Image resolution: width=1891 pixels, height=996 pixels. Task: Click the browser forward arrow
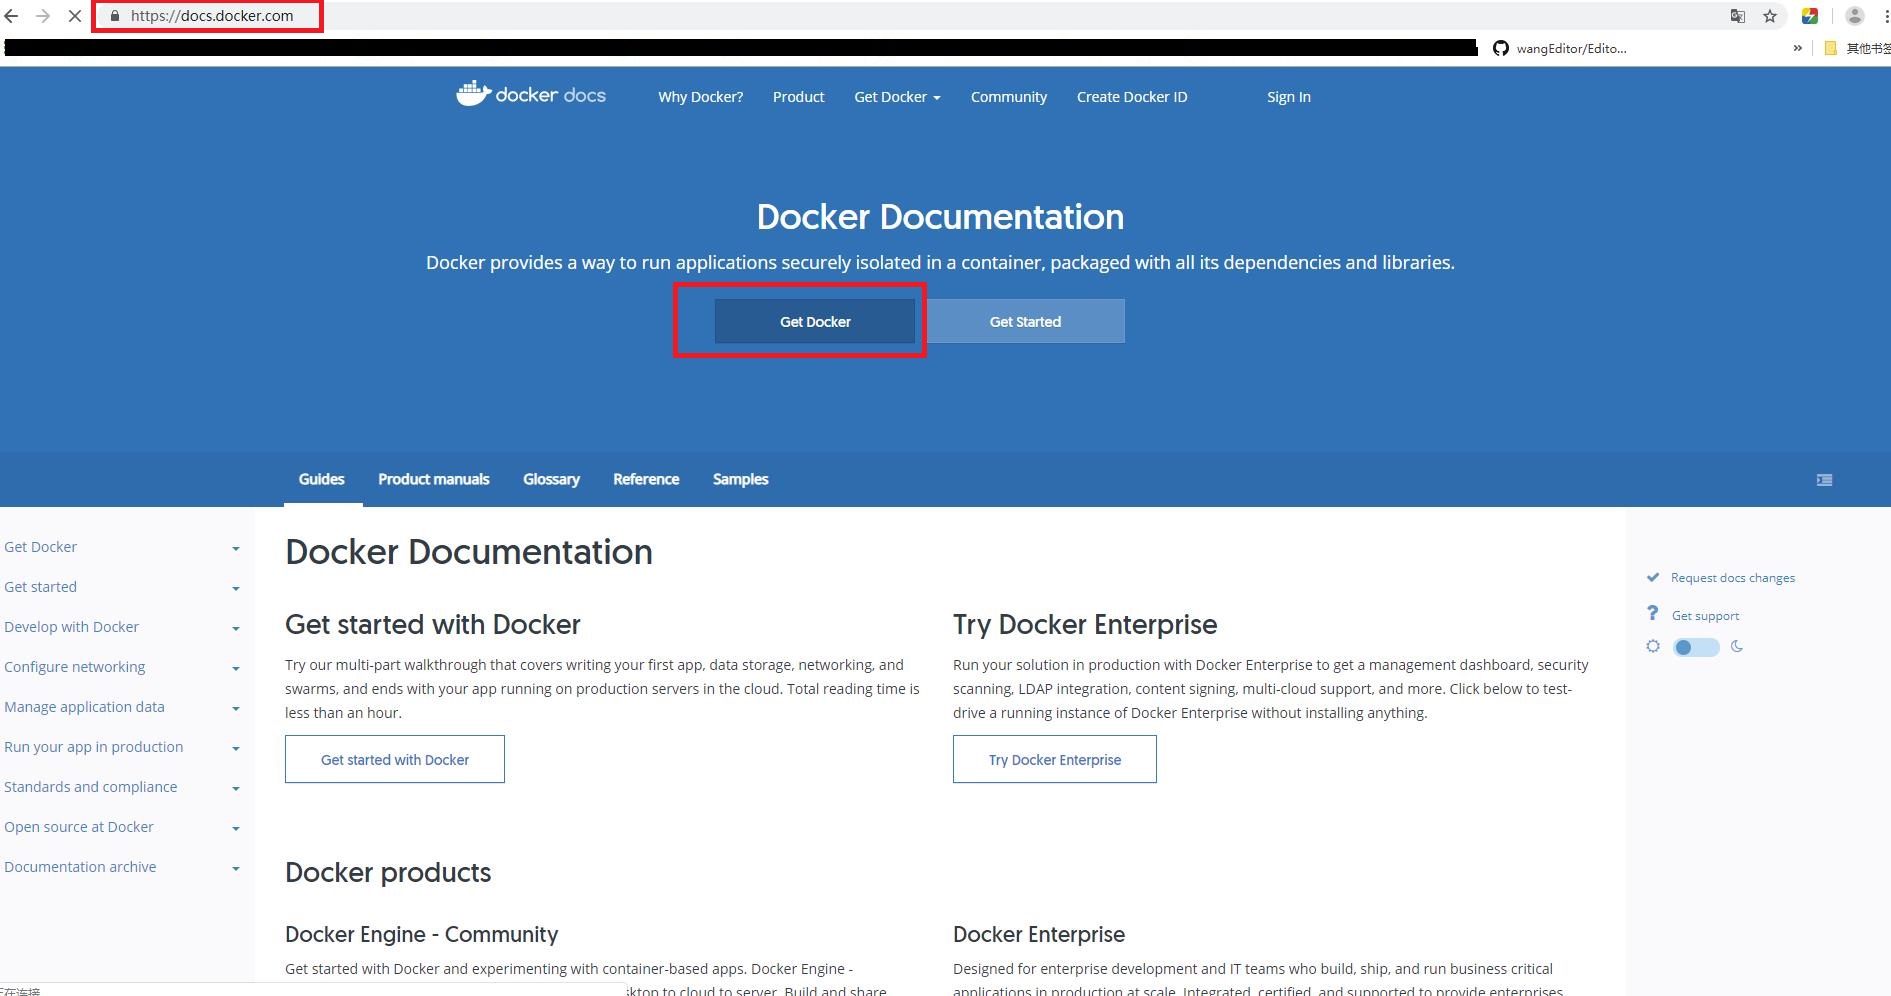[x=43, y=16]
